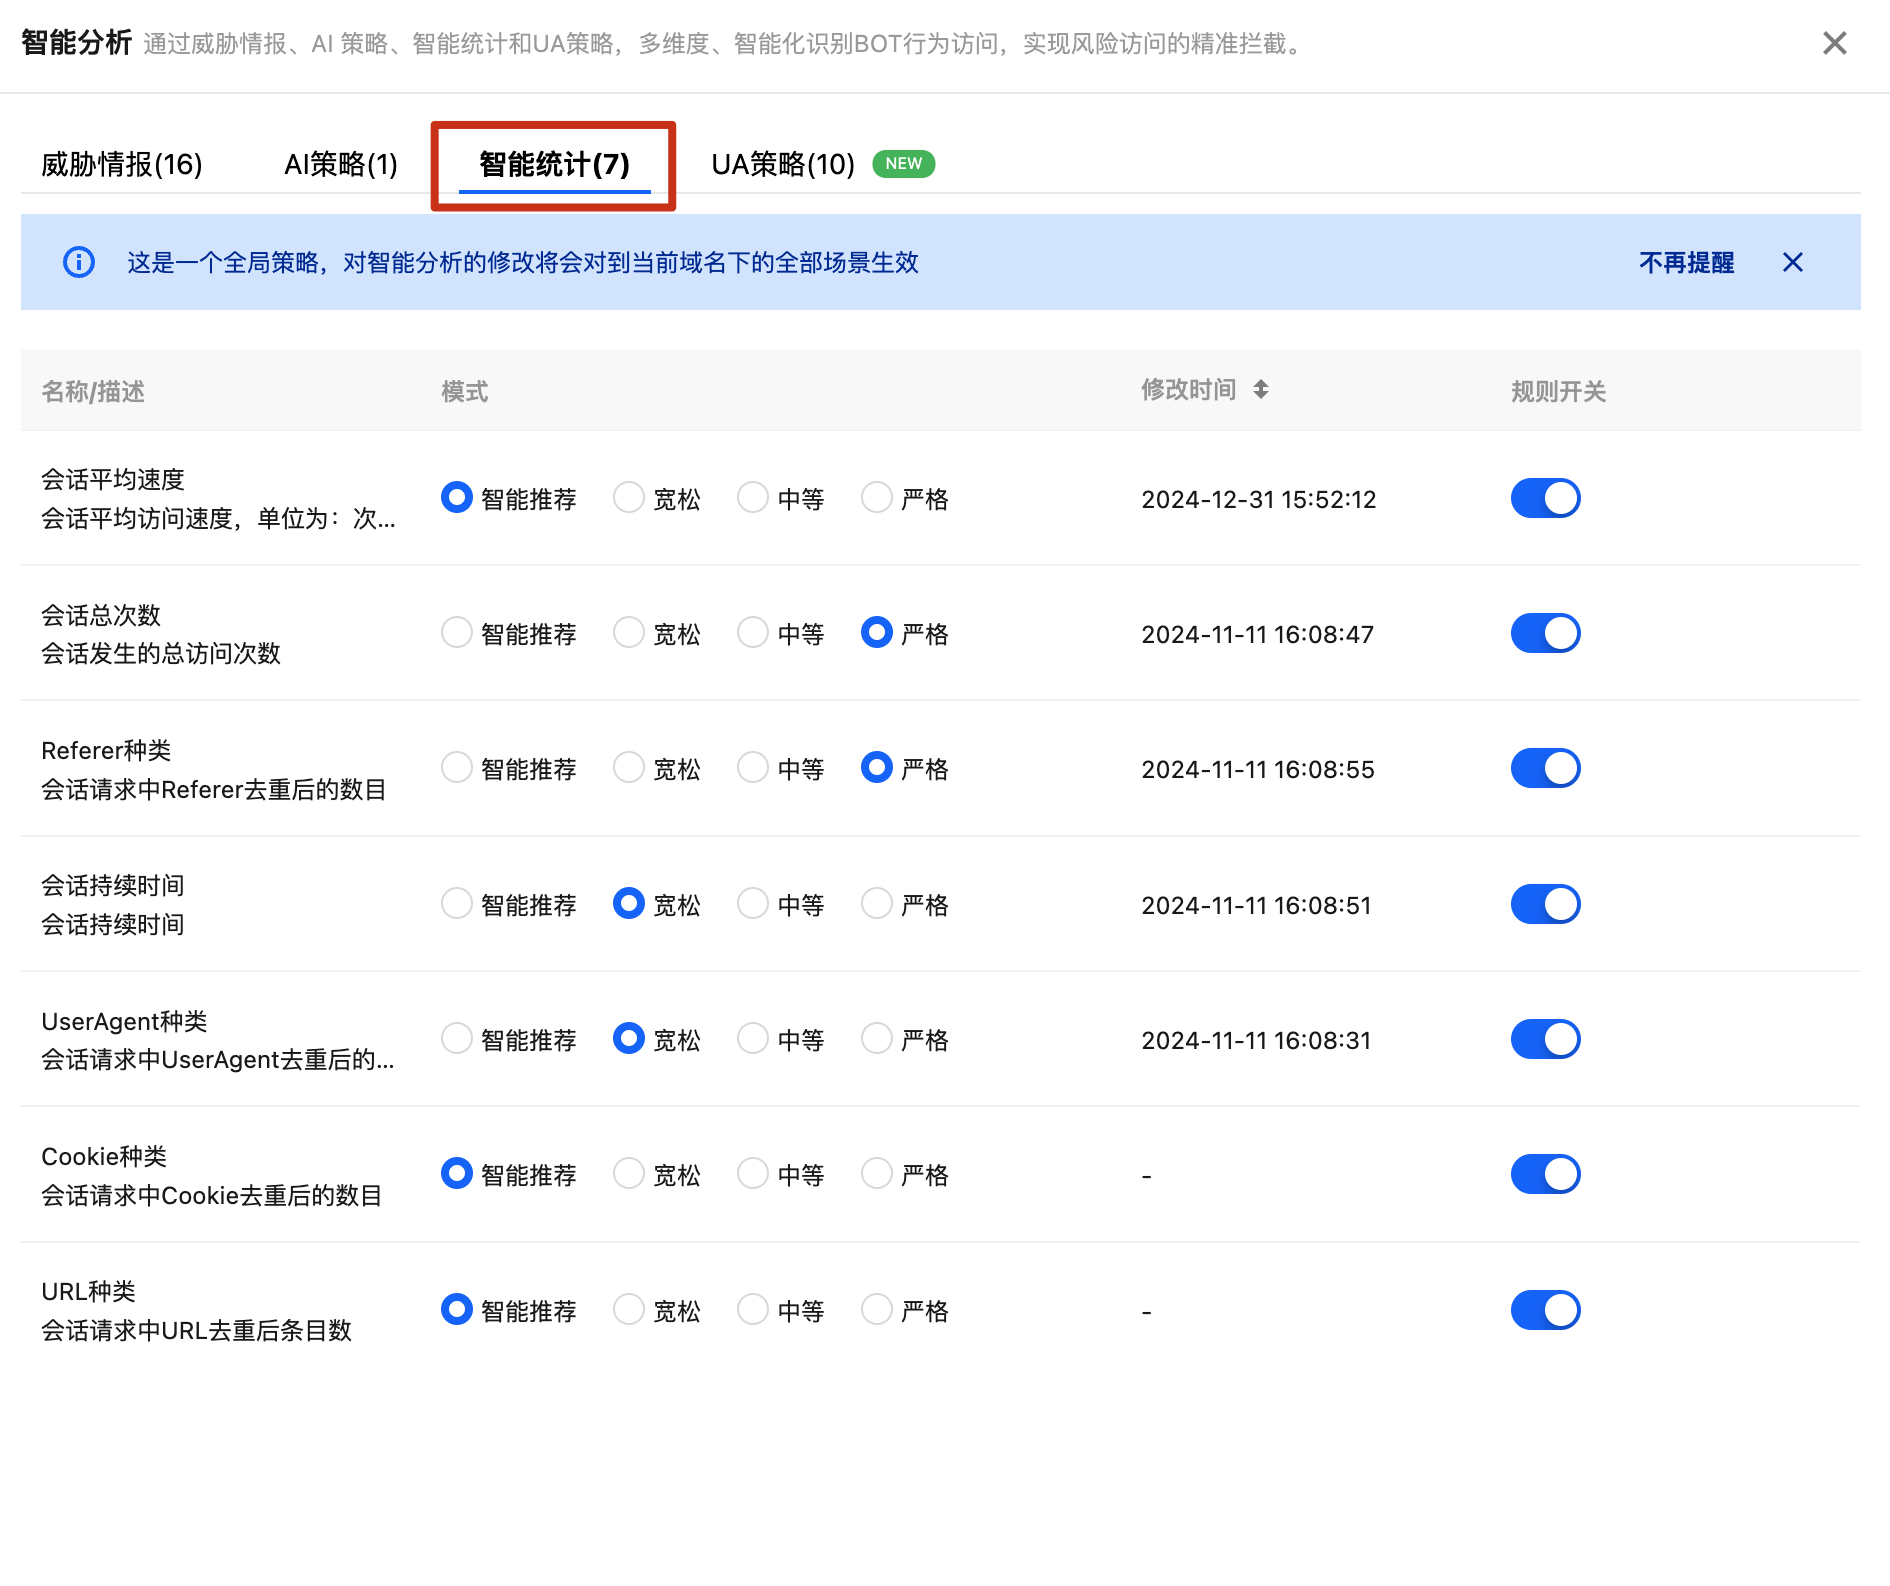Set 会话持续时间 to 中等
Screen dimensions: 1890x1586
pos(753,903)
